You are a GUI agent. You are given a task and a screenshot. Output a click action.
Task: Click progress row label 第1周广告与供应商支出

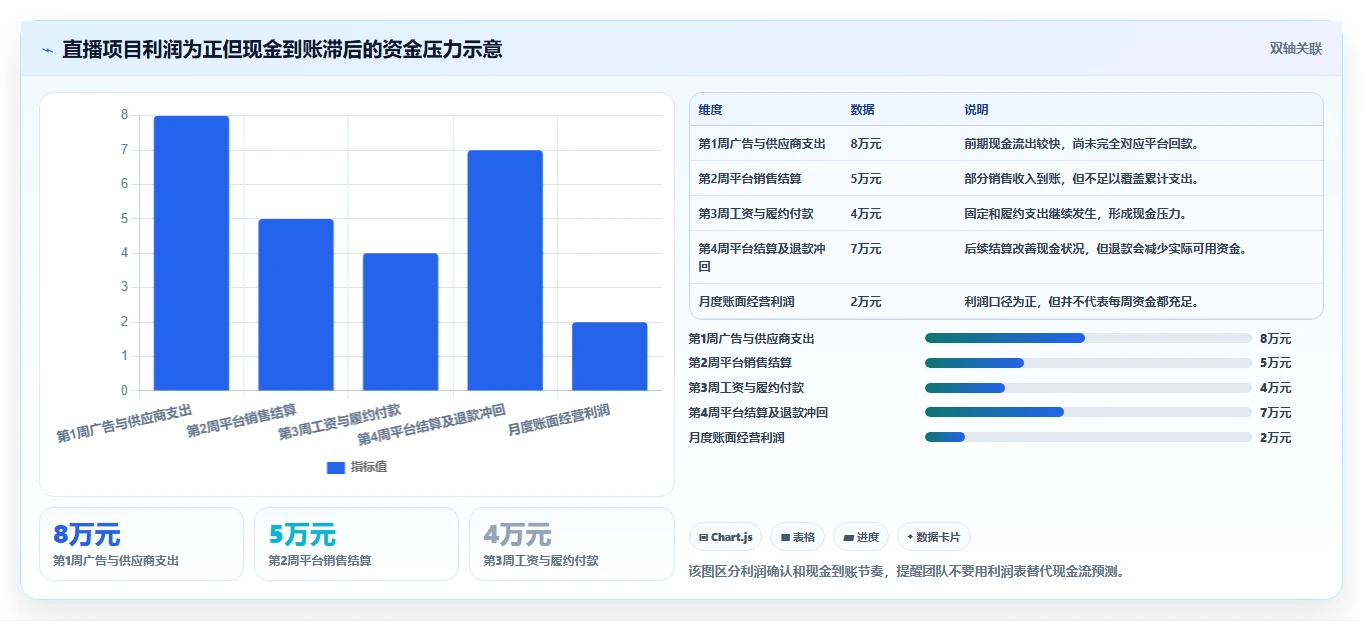[x=752, y=339]
